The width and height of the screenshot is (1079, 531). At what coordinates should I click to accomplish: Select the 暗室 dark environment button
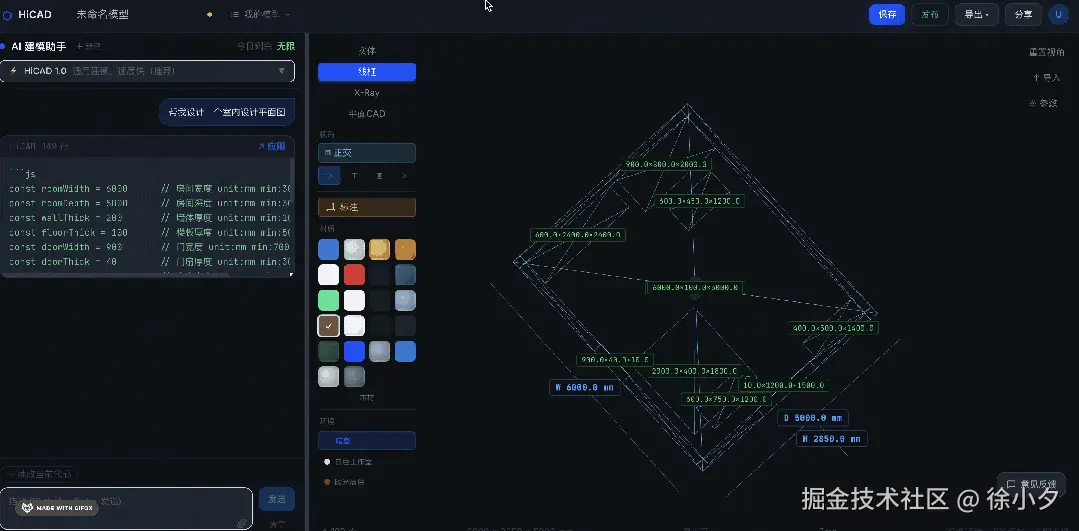point(367,440)
